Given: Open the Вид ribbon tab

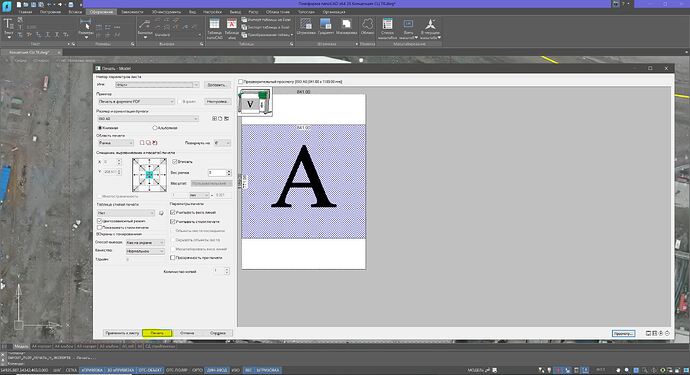Looking at the screenshot, I should pos(192,12).
